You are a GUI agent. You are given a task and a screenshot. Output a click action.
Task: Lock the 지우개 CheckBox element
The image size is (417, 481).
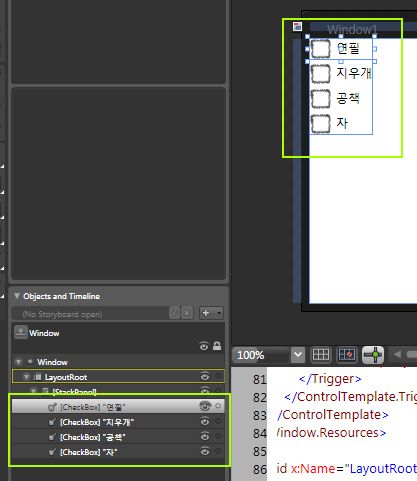[218, 421]
